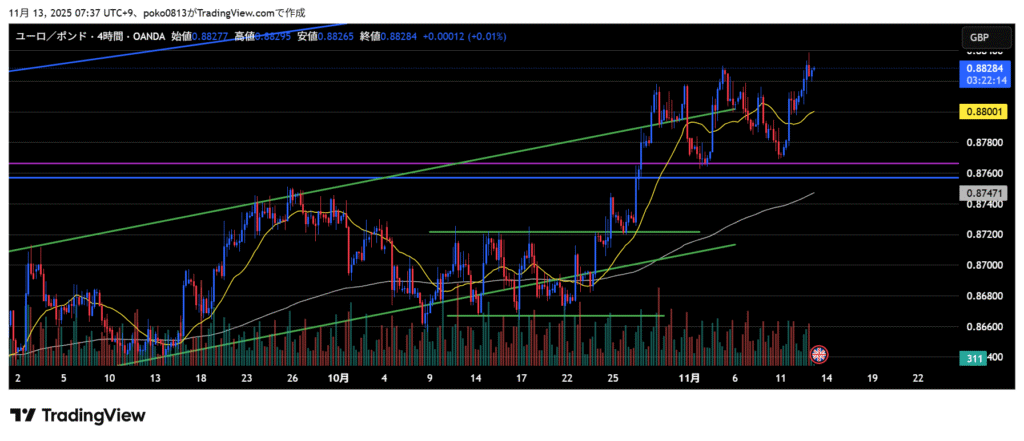
Task: Click the 22 date label at far right
Action: 917,379
